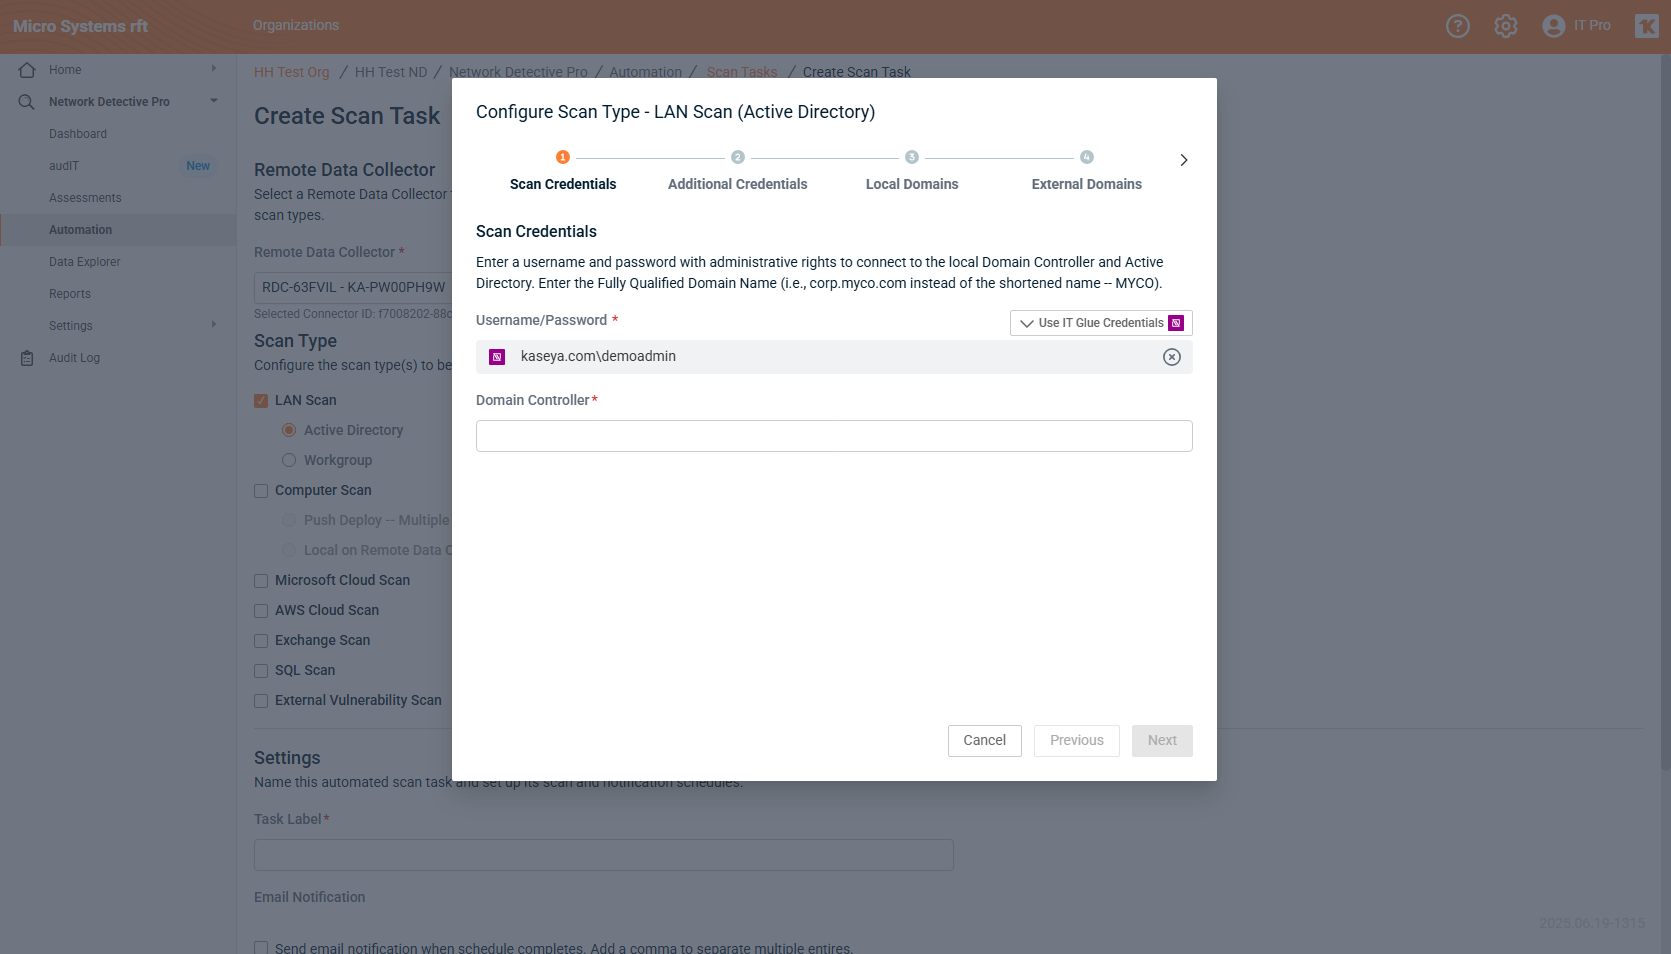This screenshot has width=1671, height=954.
Task: Uncheck the LAN Scan checkbox
Action: pyautogui.click(x=261, y=401)
